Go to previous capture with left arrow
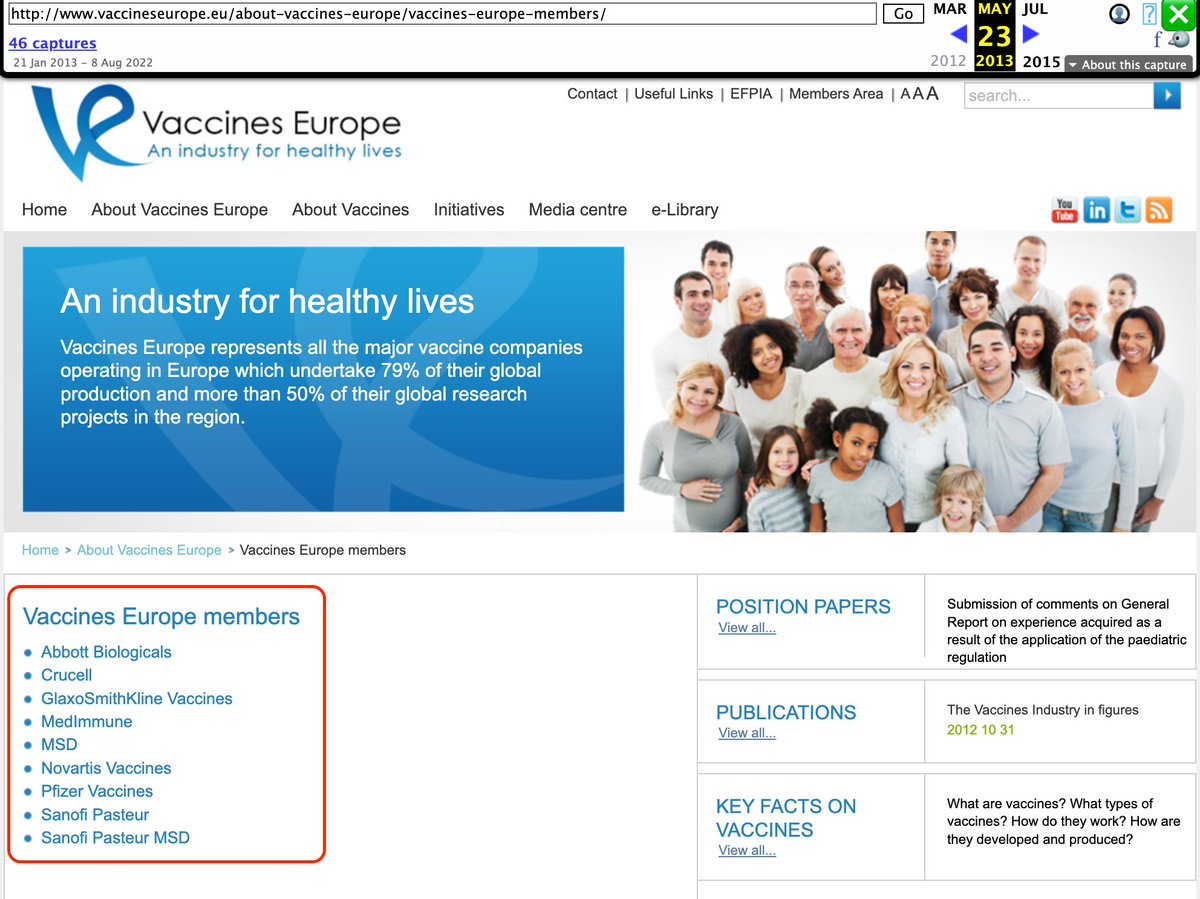The width and height of the screenshot is (1200, 899). click(958, 35)
